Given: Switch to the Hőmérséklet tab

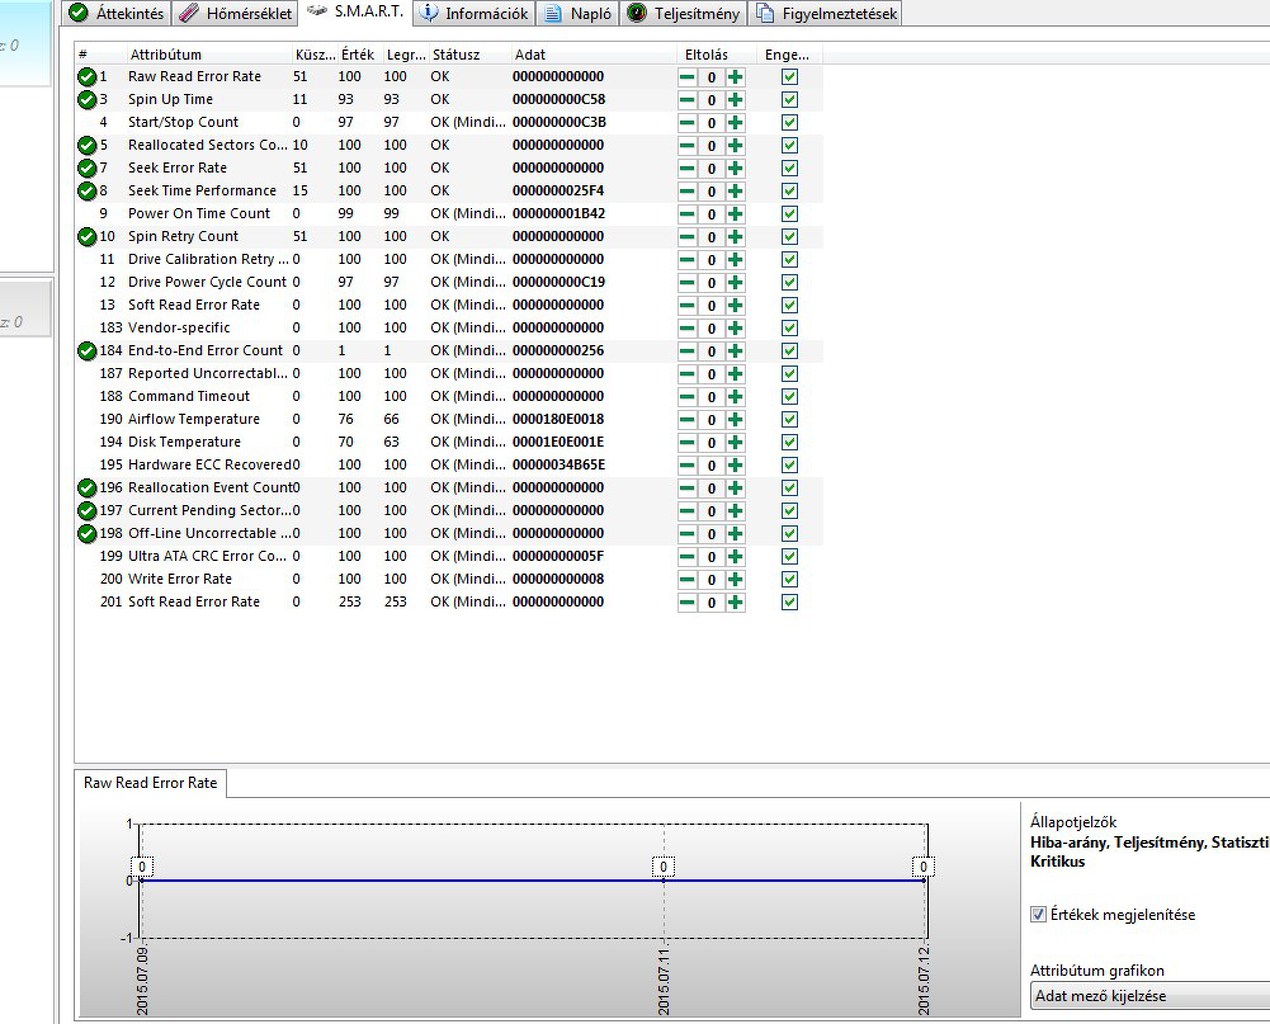Looking at the screenshot, I should (235, 13).
